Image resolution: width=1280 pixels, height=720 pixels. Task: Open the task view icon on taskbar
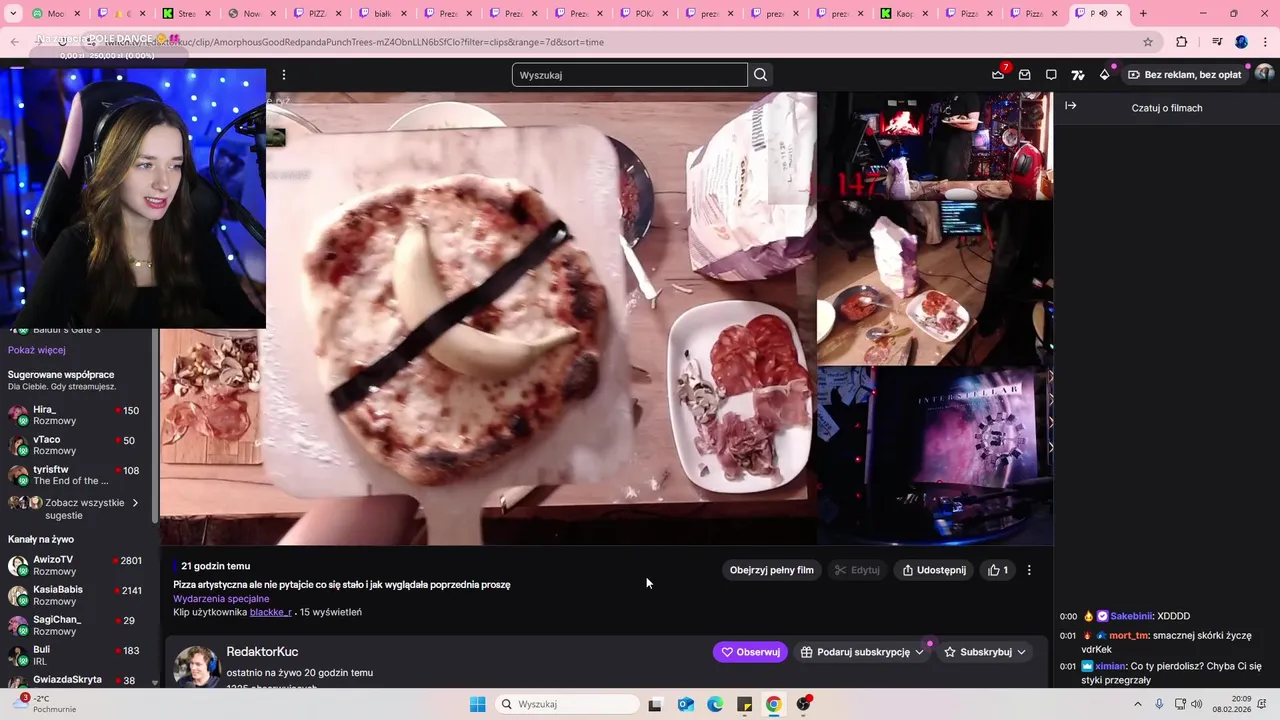pyautogui.click(x=655, y=704)
